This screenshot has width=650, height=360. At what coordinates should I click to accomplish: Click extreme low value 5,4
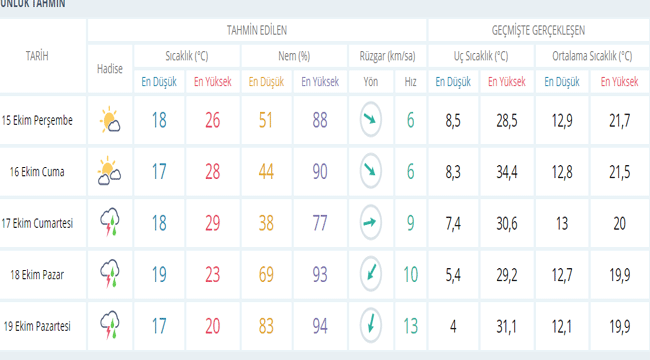point(453,275)
